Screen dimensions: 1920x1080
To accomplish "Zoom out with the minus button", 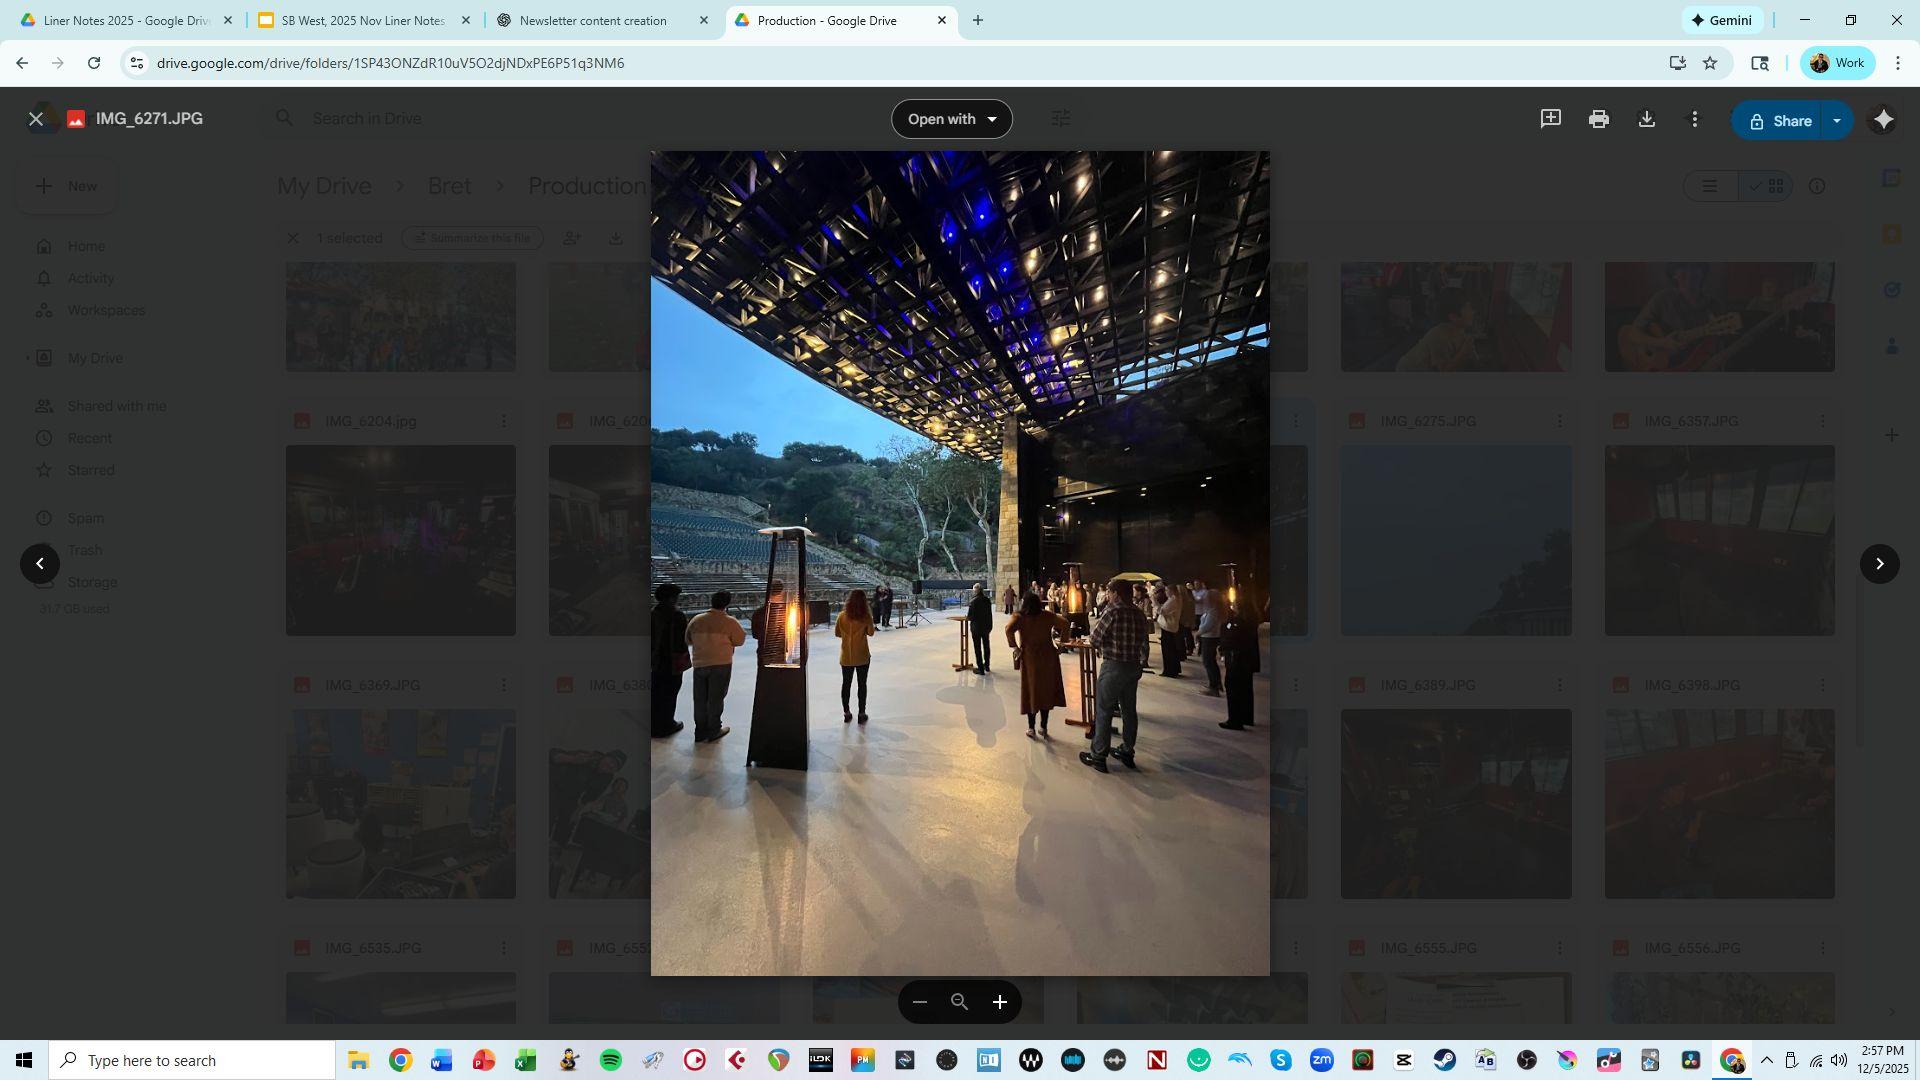I will 920,1002.
